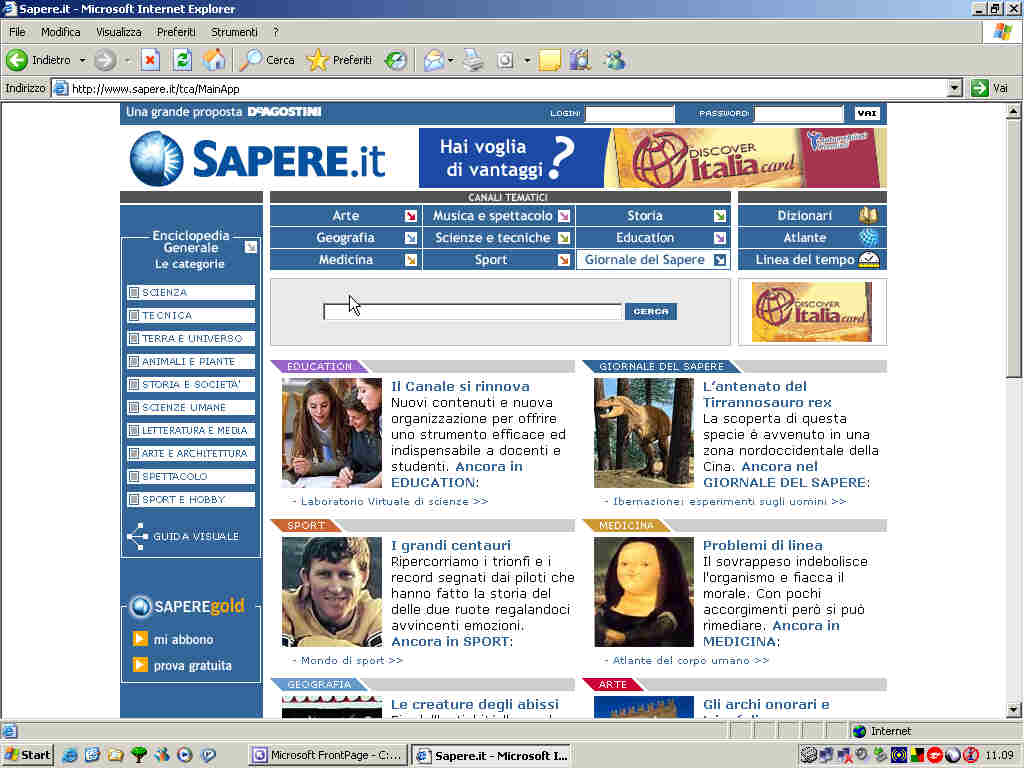Open the Arte thematic channel
This screenshot has height=768, width=1024.
coord(345,216)
